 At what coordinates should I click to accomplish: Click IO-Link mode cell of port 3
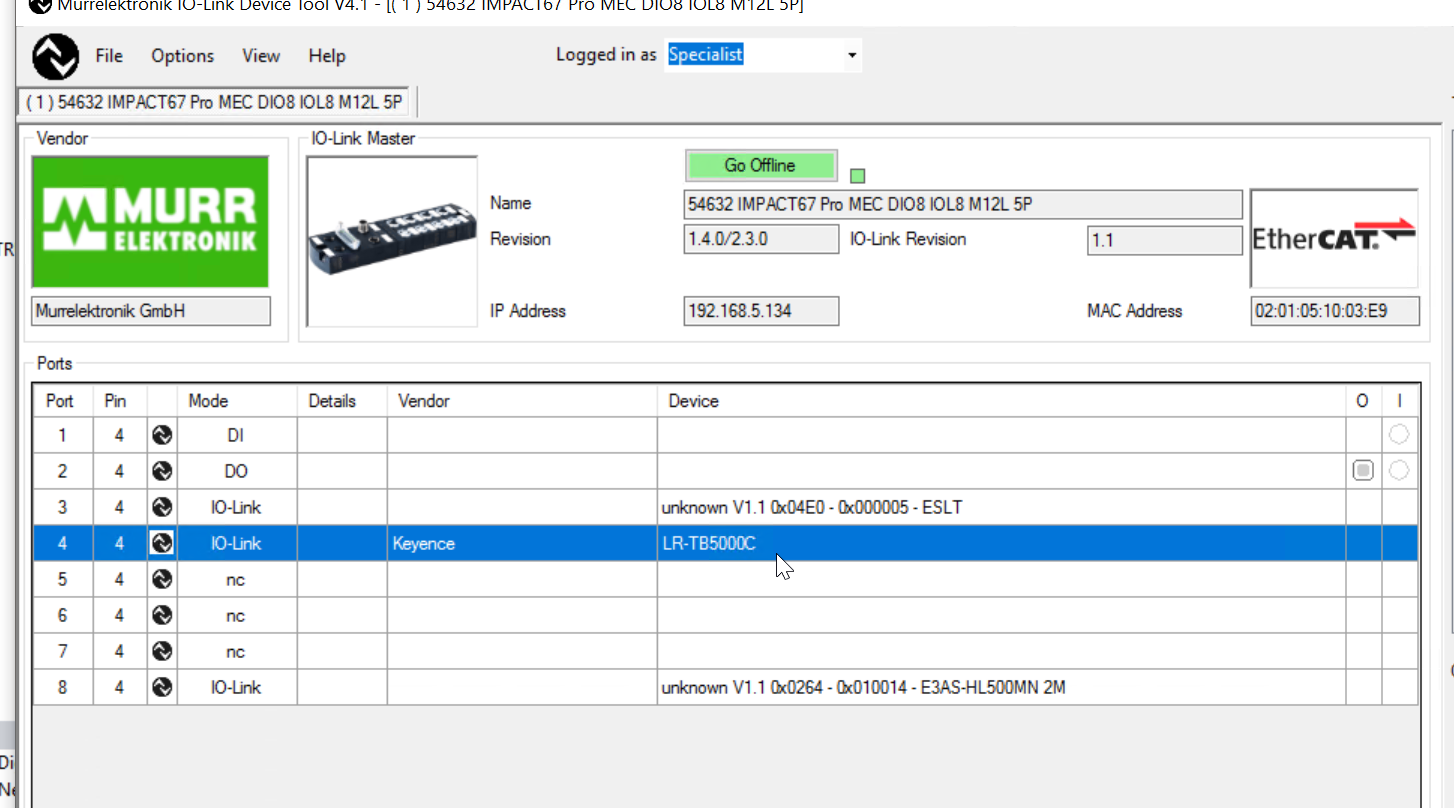point(236,507)
